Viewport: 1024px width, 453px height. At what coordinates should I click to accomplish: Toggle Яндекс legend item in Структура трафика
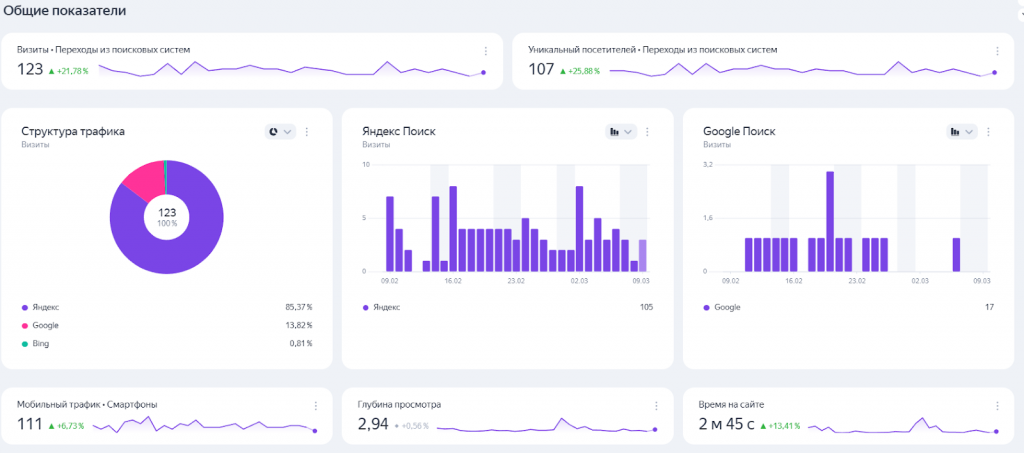pyautogui.click(x=45, y=307)
